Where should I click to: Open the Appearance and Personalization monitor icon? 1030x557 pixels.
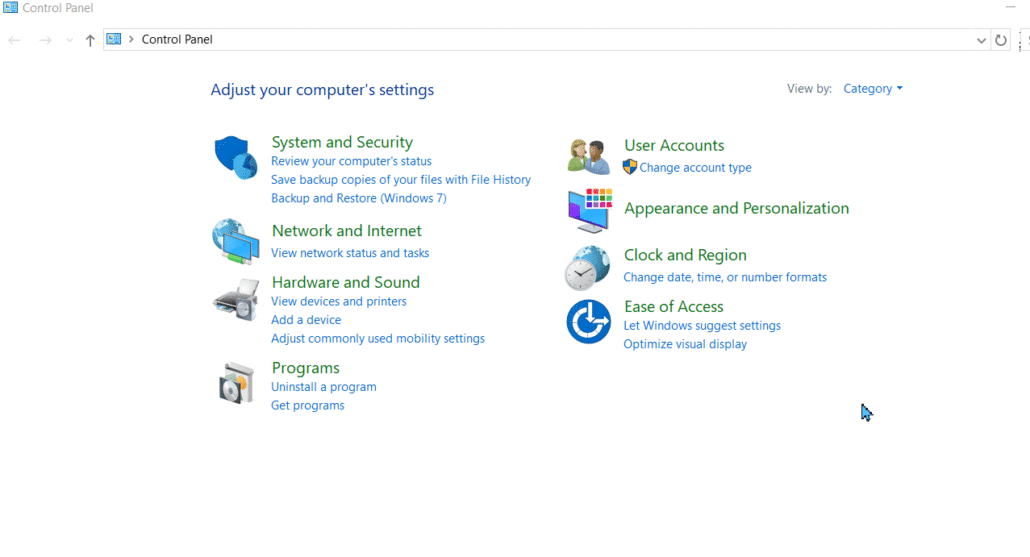pos(589,210)
